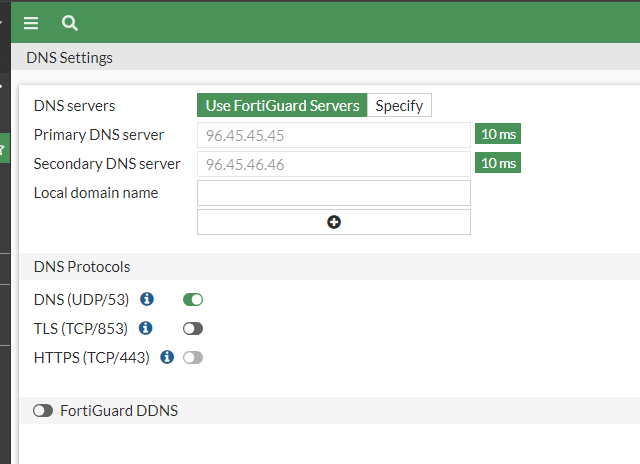Click the primary server 10 ms latency badge
640x464 pixels.
498,135
